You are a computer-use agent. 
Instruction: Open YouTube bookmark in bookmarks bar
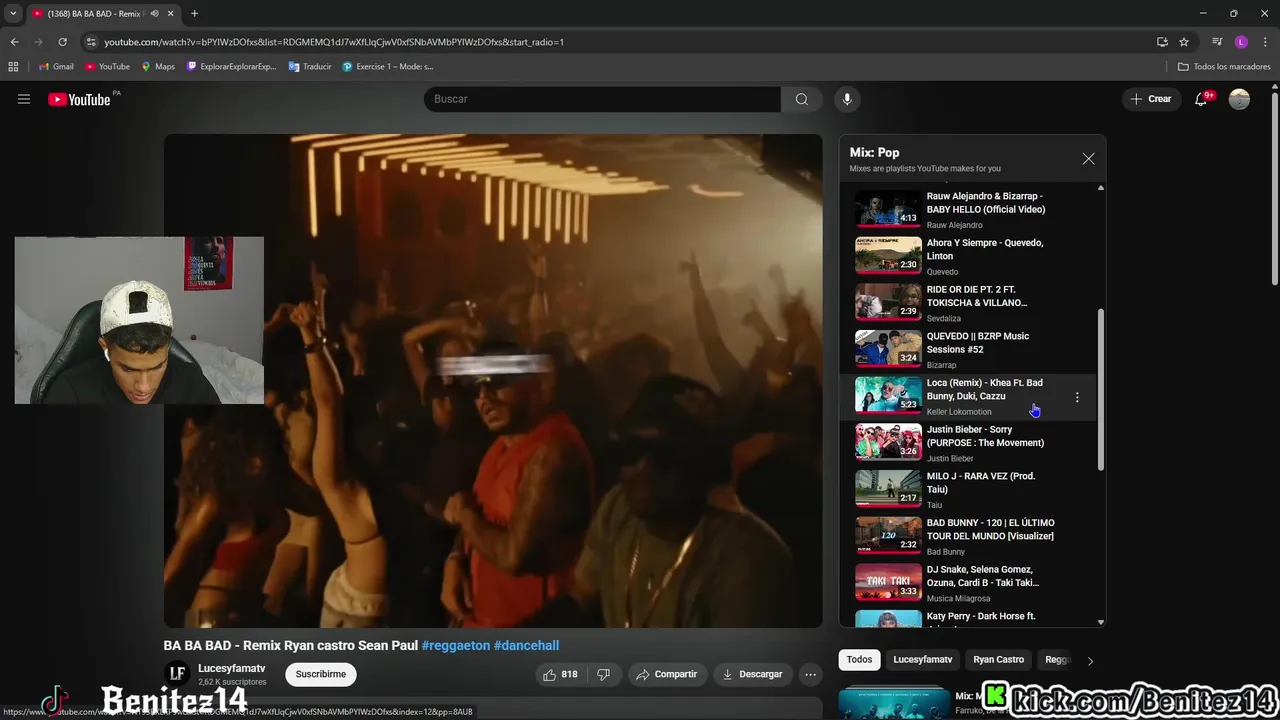(107, 67)
